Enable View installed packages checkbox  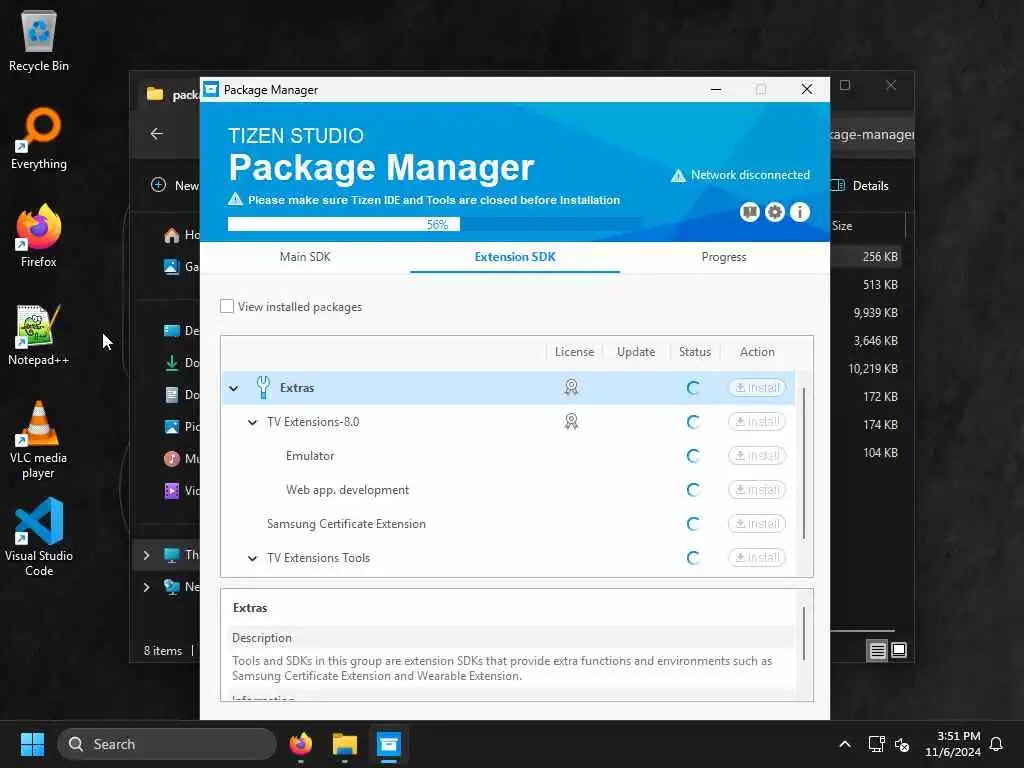coord(227,306)
